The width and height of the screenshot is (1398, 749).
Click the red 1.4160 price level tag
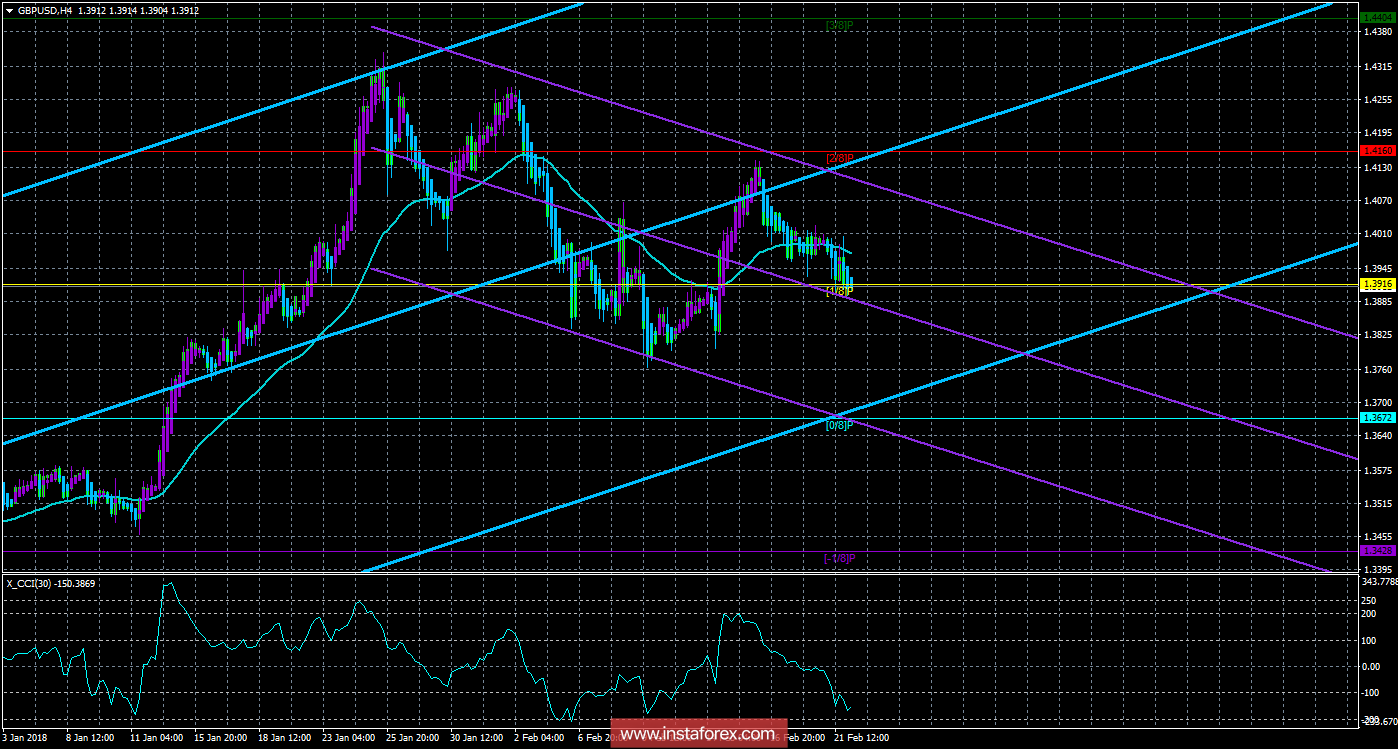pos(1378,150)
